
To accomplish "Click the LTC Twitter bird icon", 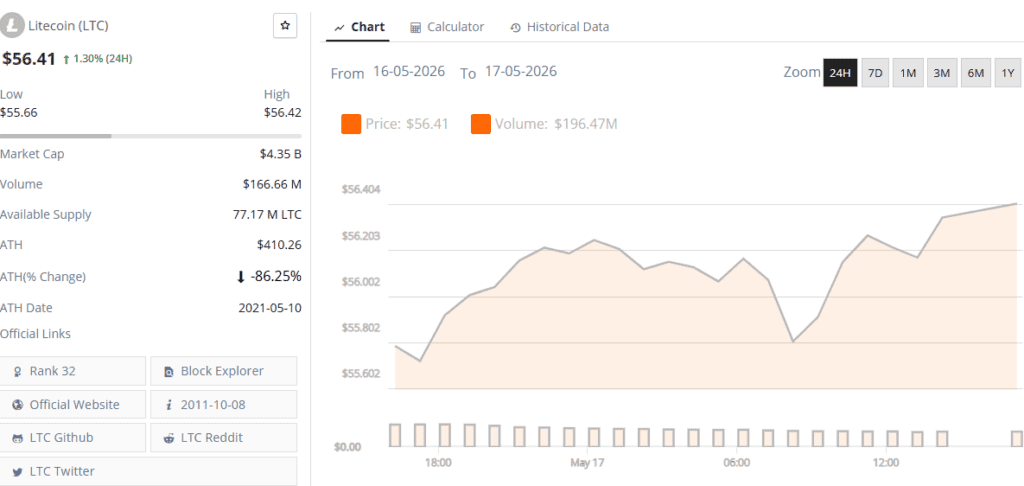I will pos(18,472).
